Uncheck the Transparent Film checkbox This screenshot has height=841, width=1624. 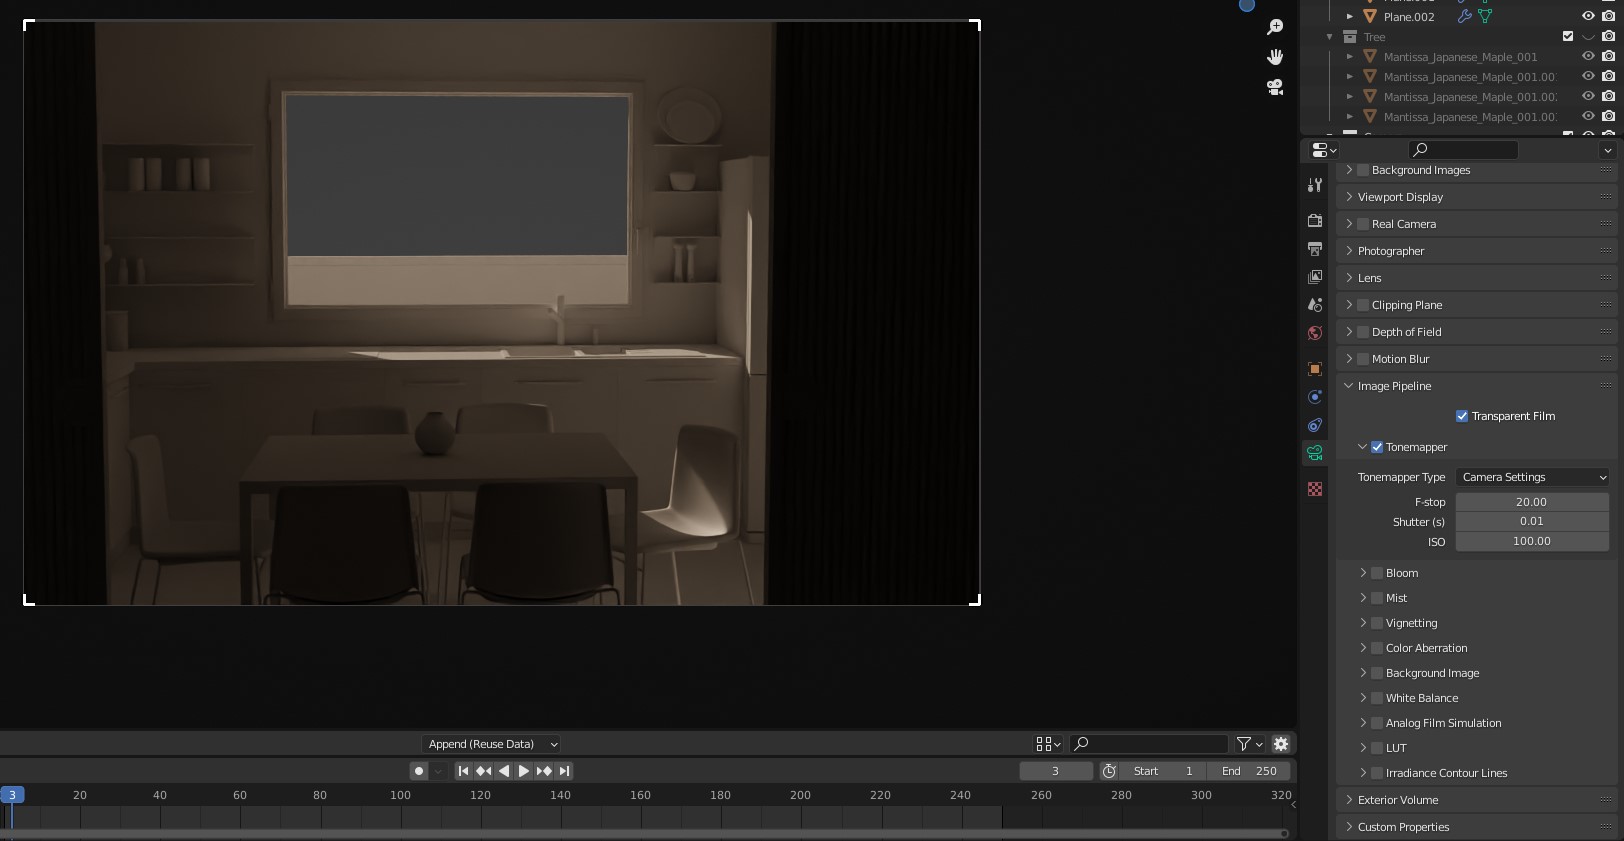coord(1462,416)
